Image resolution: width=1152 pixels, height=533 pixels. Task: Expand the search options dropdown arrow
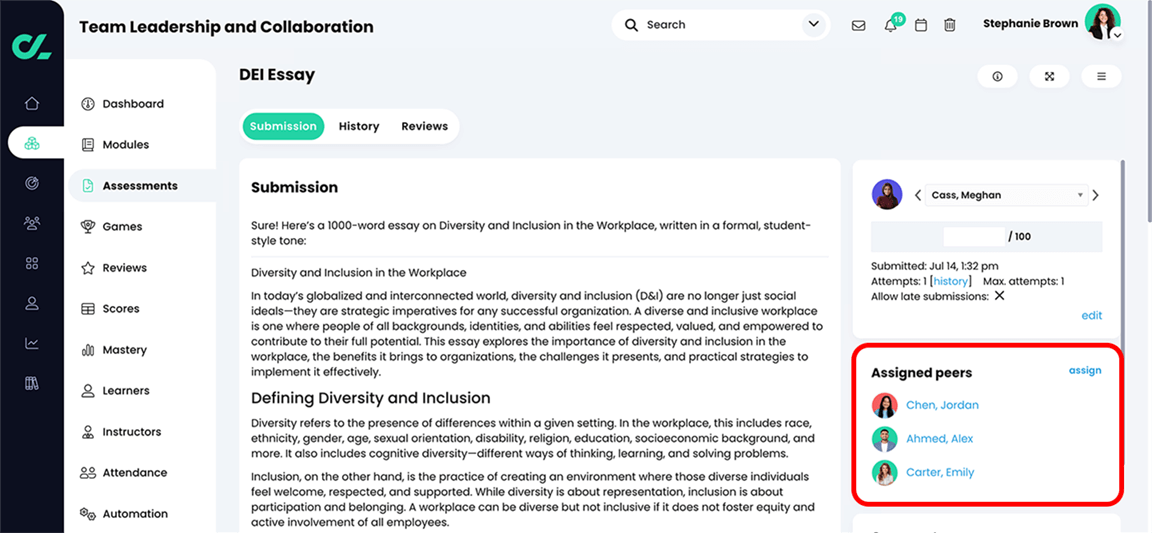point(813,25)
